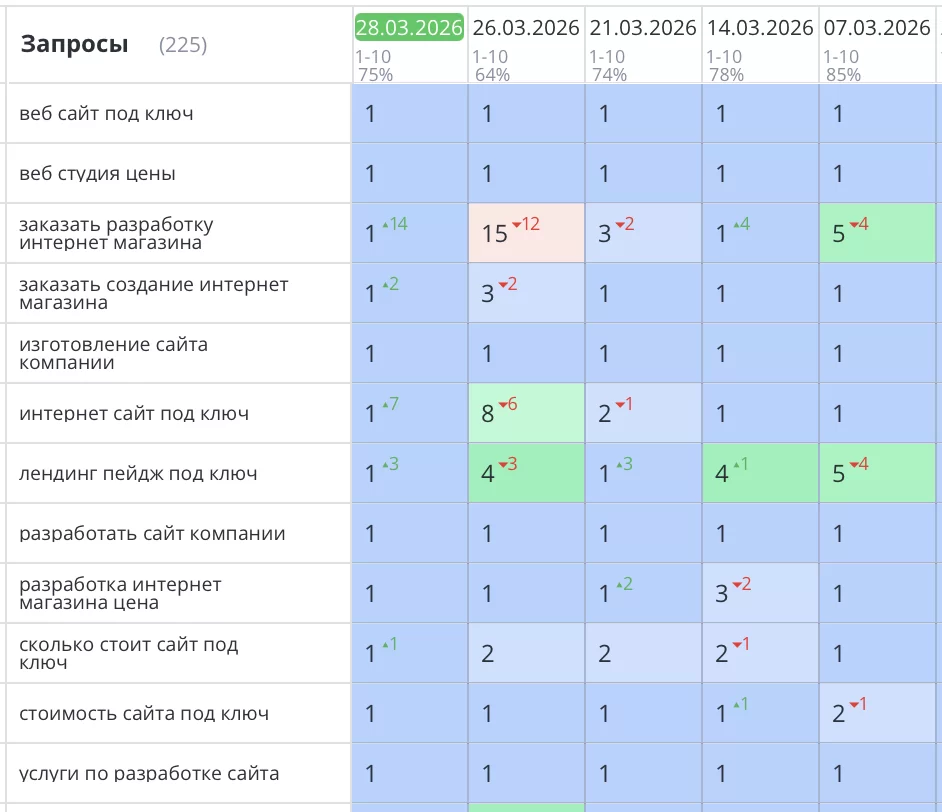Select the query услуги по разработке сайта
The width and height of the screenshot is (942, 812).
[x=149, y=773]
